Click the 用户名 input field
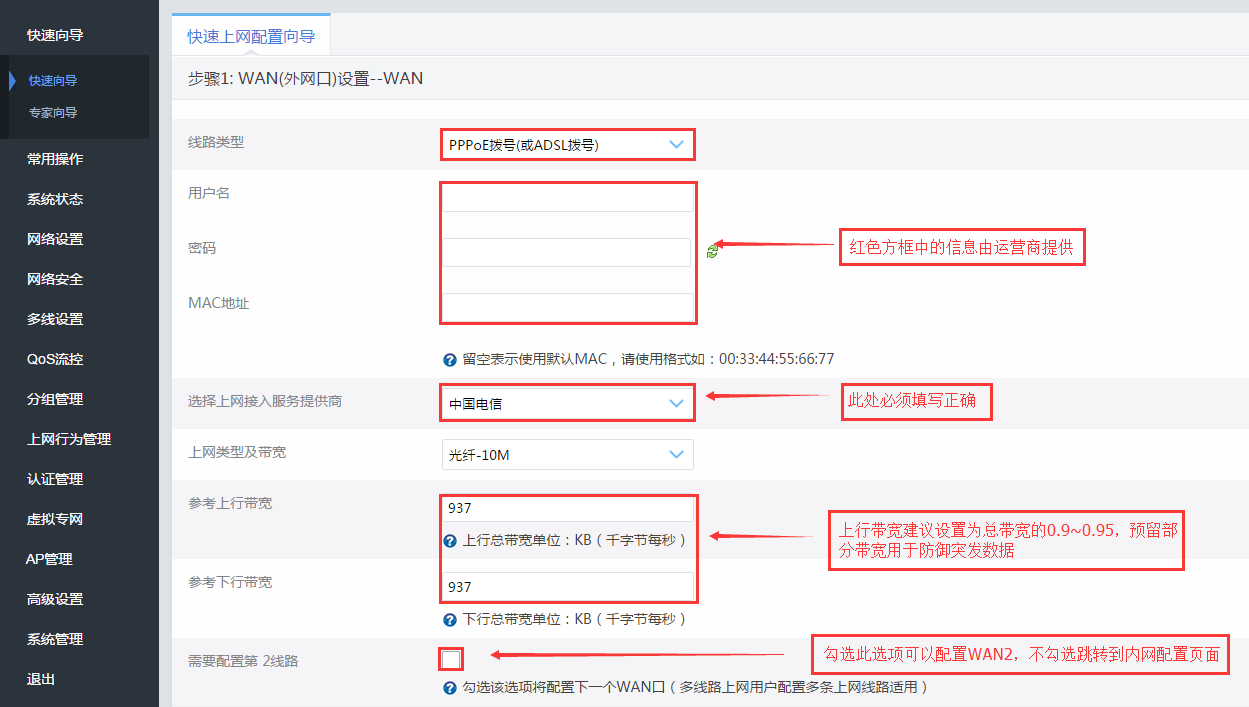Viewport: 1249px width, 707px height. 567,198
